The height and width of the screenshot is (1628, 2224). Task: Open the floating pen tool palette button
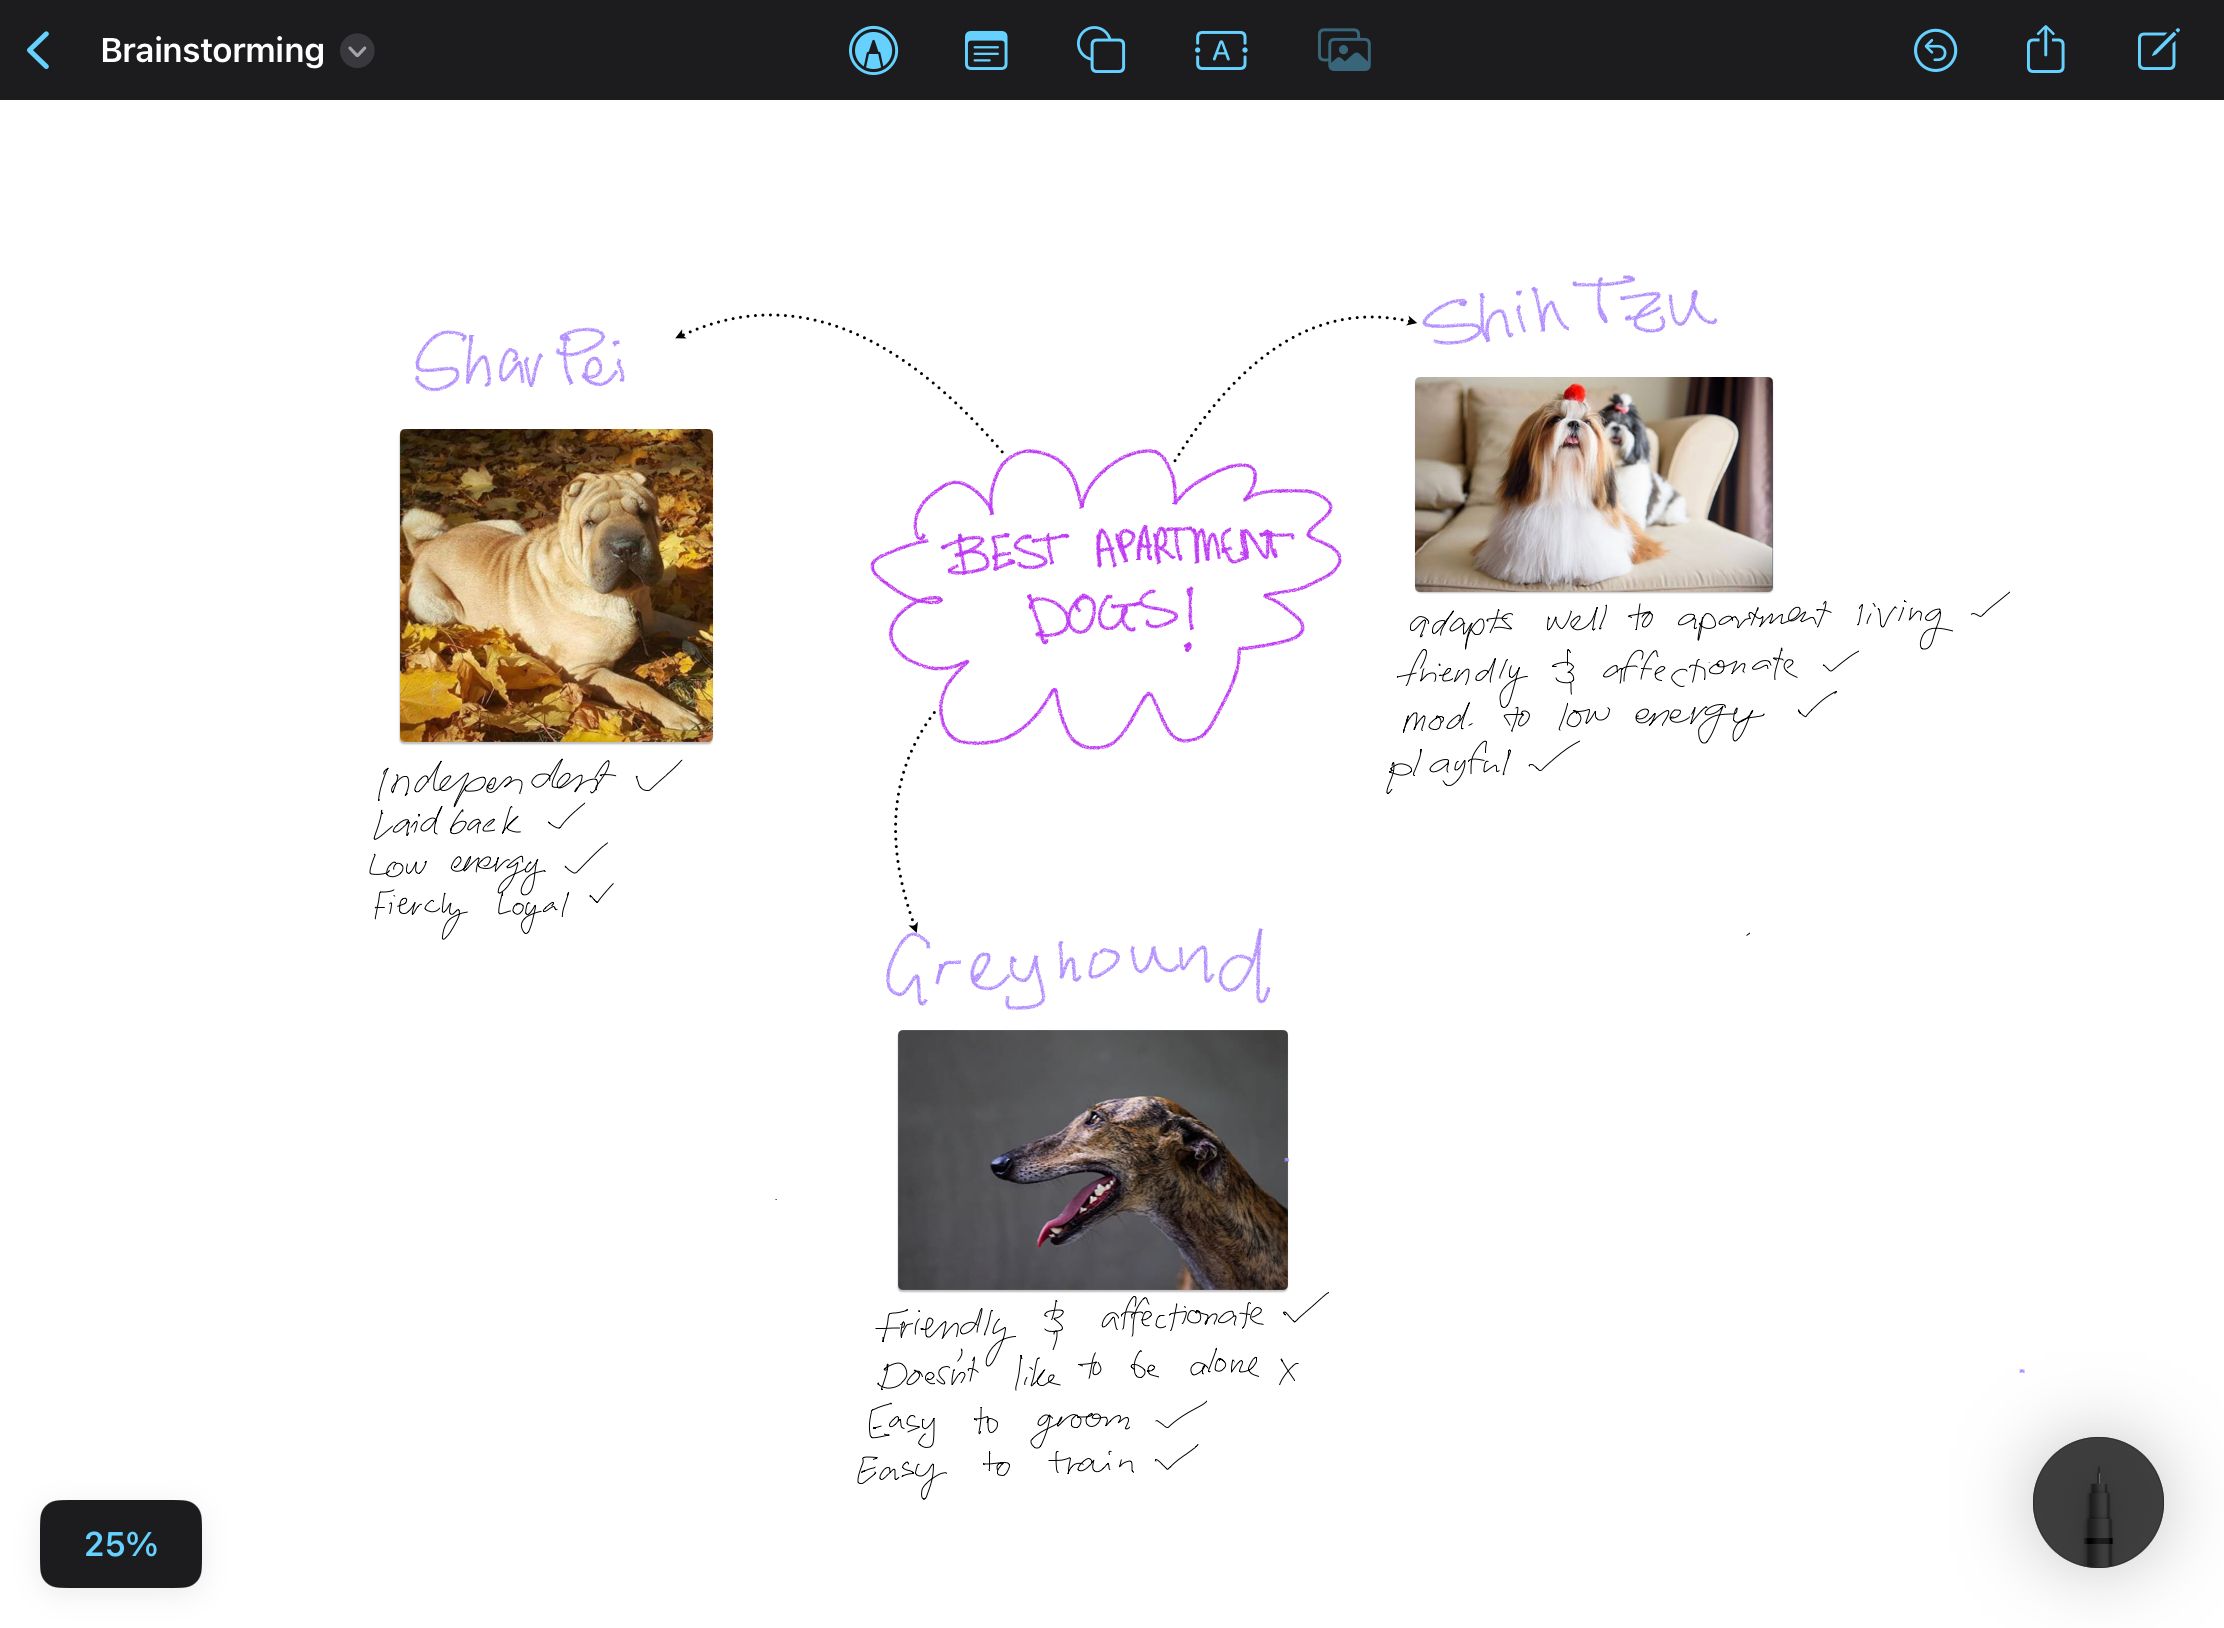click(2097, 1501)
